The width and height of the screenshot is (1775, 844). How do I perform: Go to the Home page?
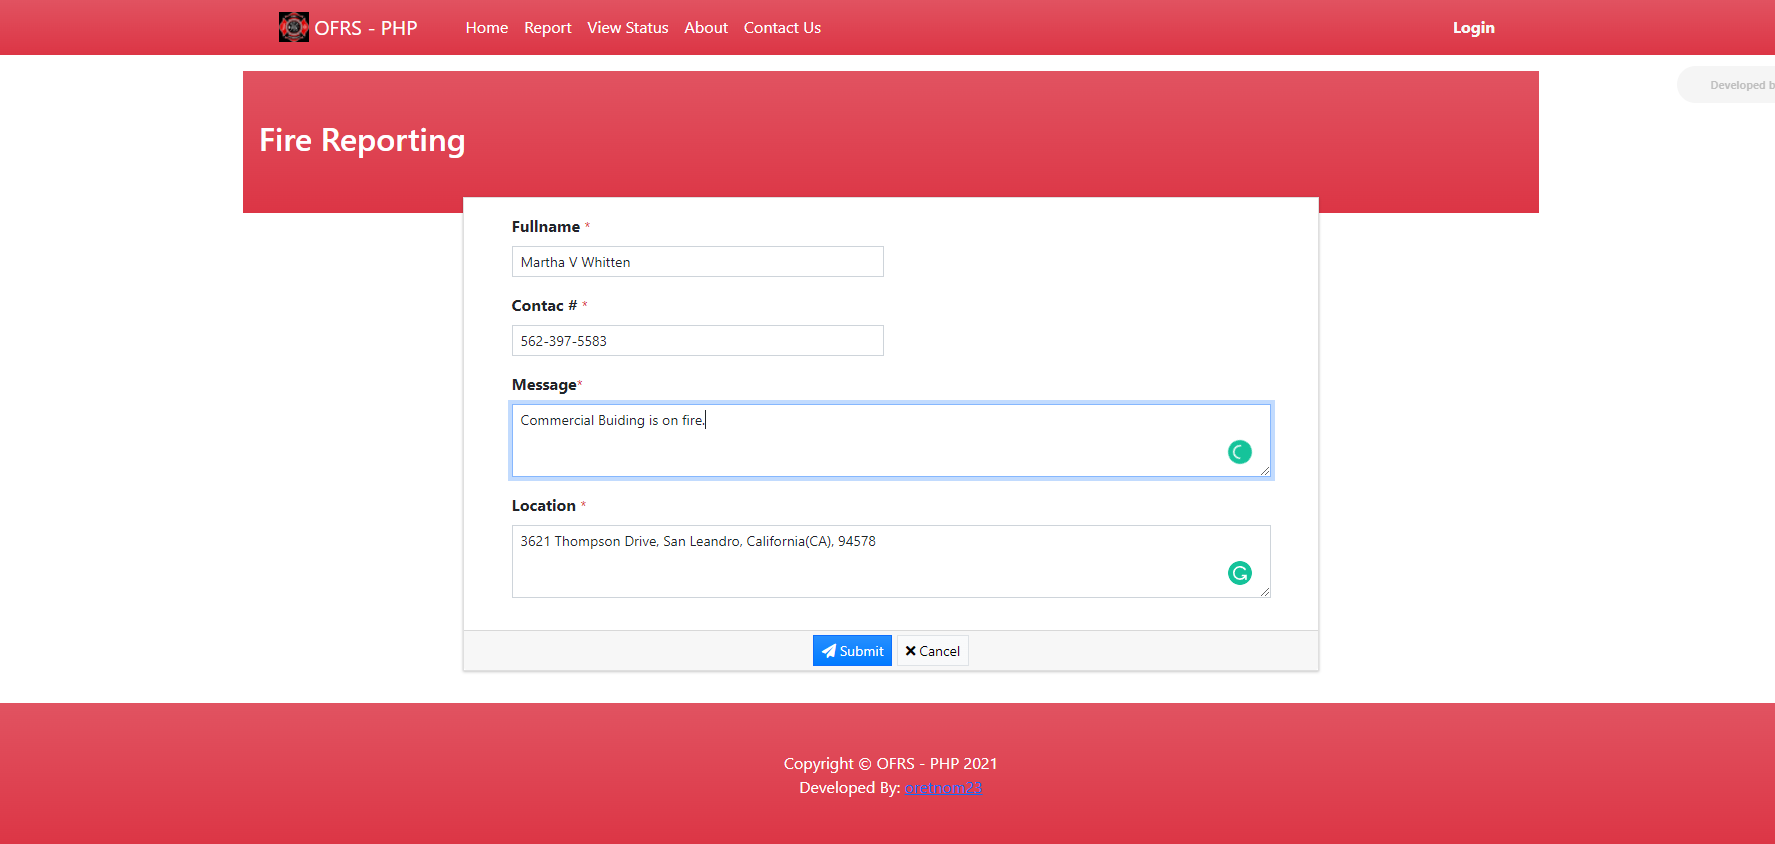click(x=486, y=28)
